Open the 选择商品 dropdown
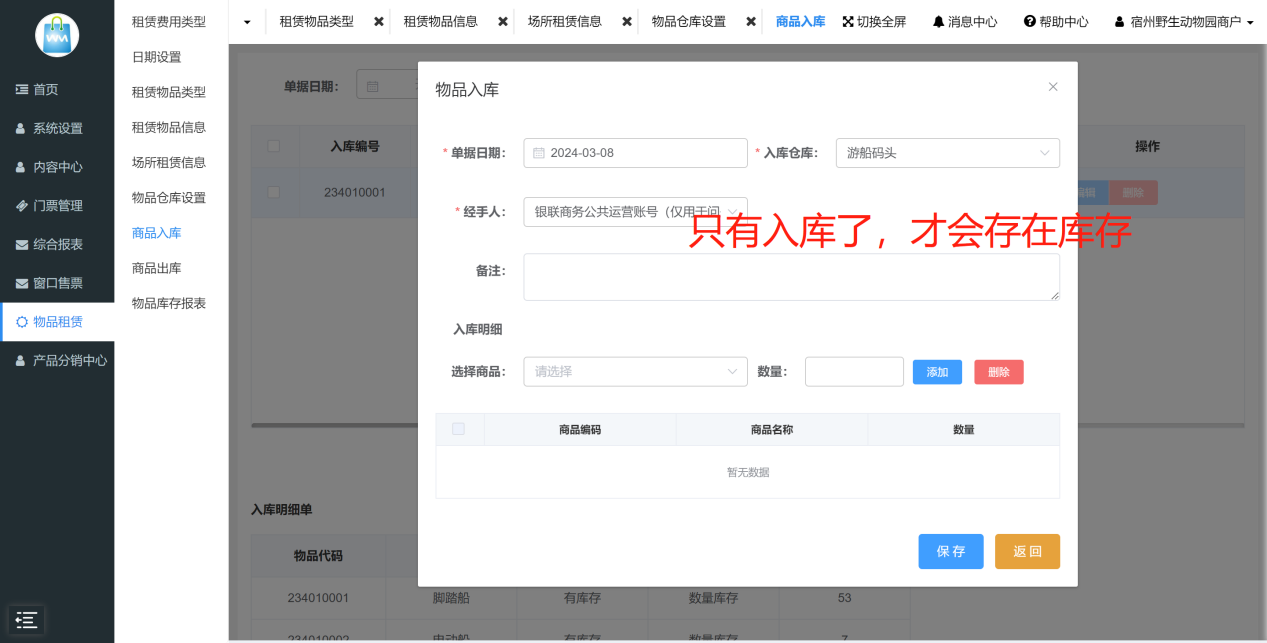This screenshot has height=643, width=1267. point(634,372)
